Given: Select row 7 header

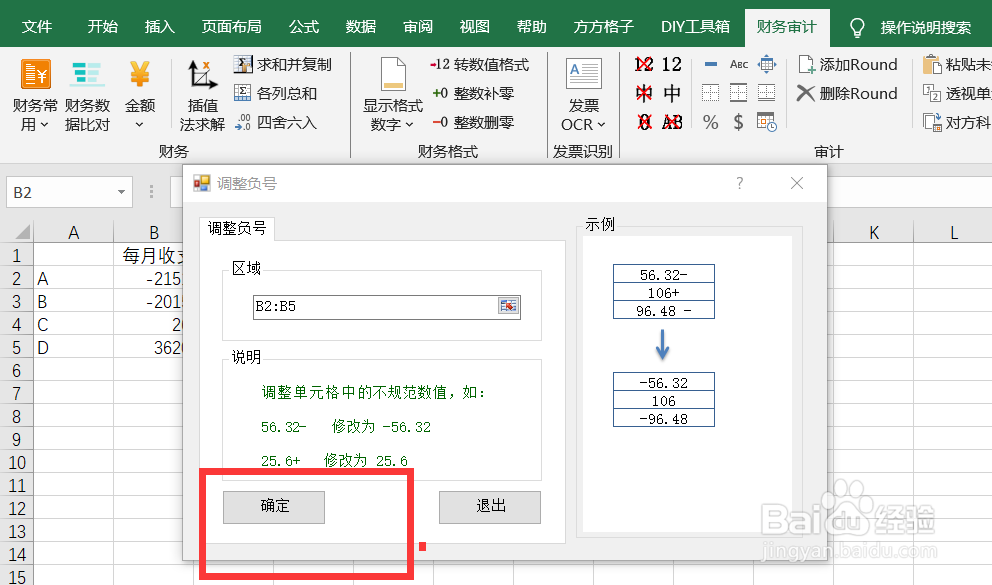Looking at the screenshot, I should [x=16, y=393].
